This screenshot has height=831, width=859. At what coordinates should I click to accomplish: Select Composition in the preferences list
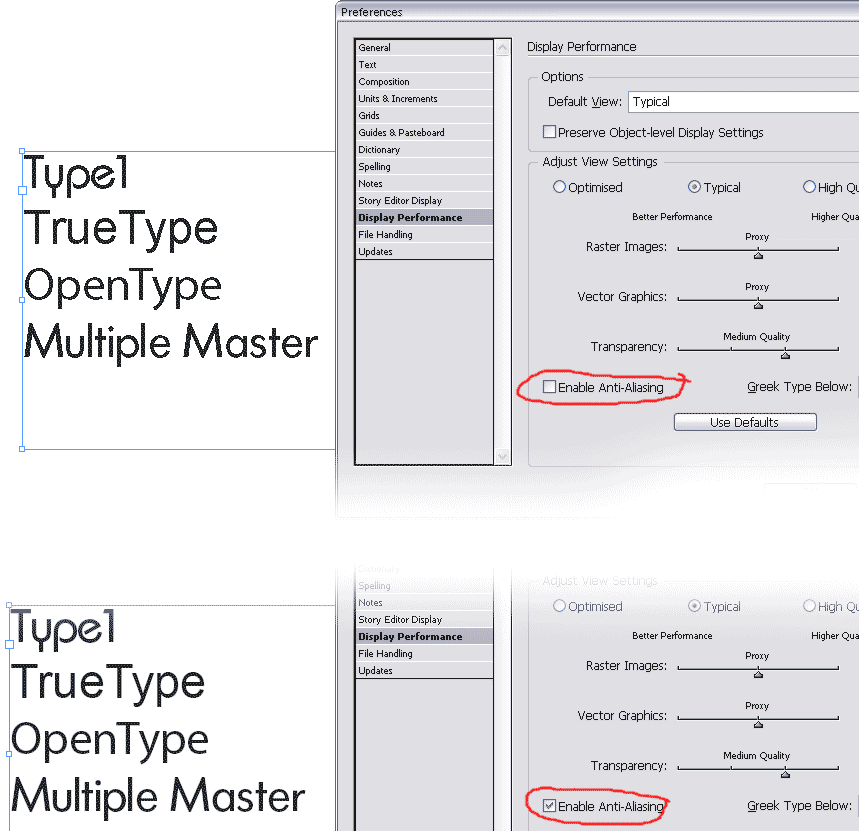pyautogui.click(x=425, y=82)
